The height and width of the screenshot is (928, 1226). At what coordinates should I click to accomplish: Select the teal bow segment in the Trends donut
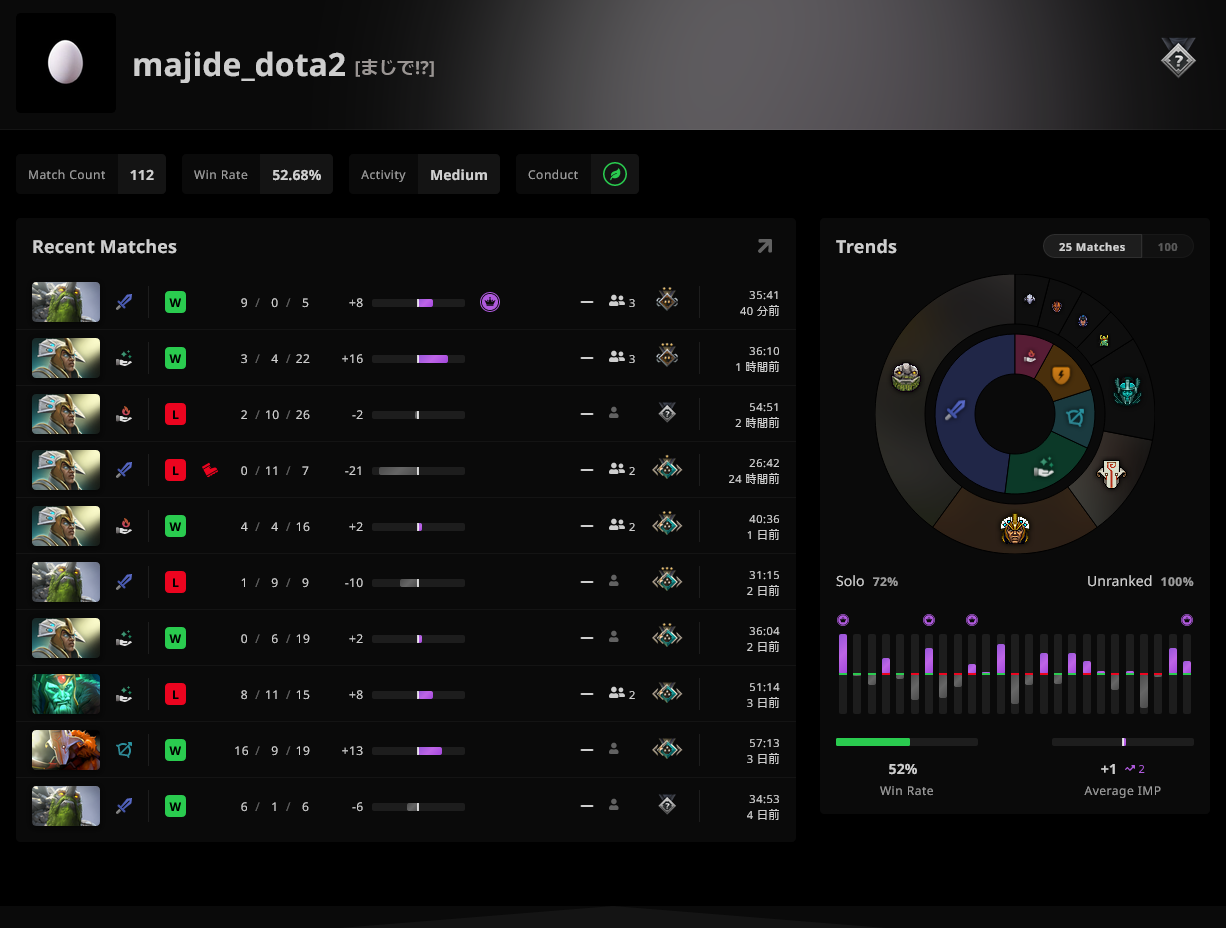(1075, 416)
